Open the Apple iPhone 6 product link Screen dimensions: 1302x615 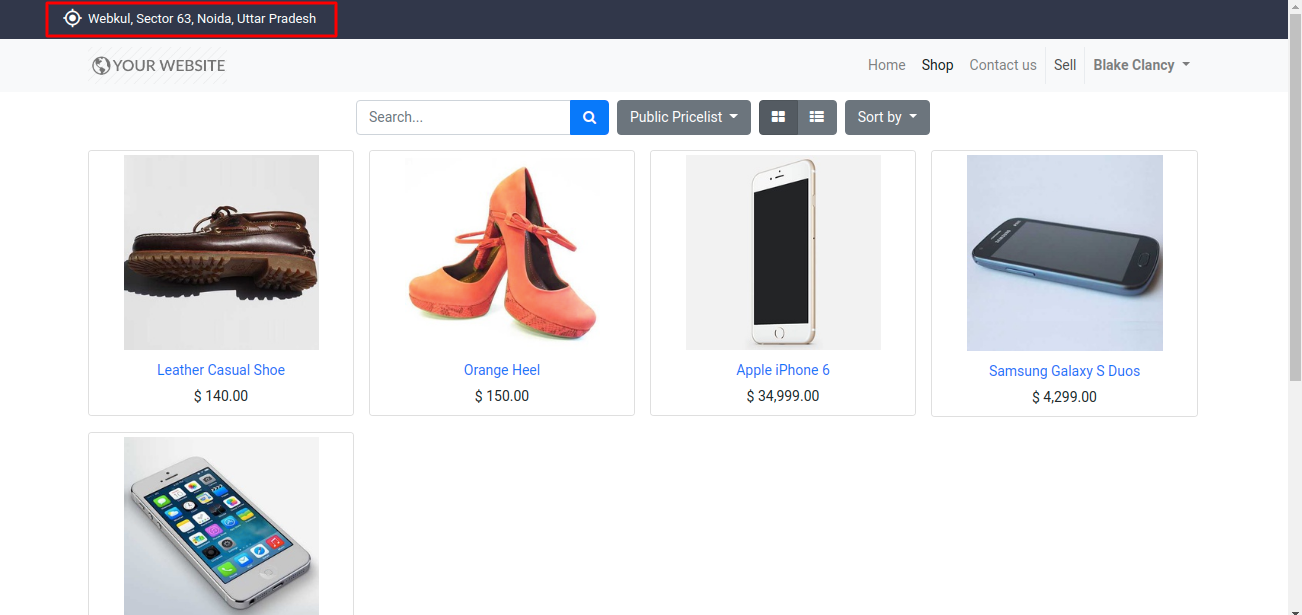[x=783, y=370]
